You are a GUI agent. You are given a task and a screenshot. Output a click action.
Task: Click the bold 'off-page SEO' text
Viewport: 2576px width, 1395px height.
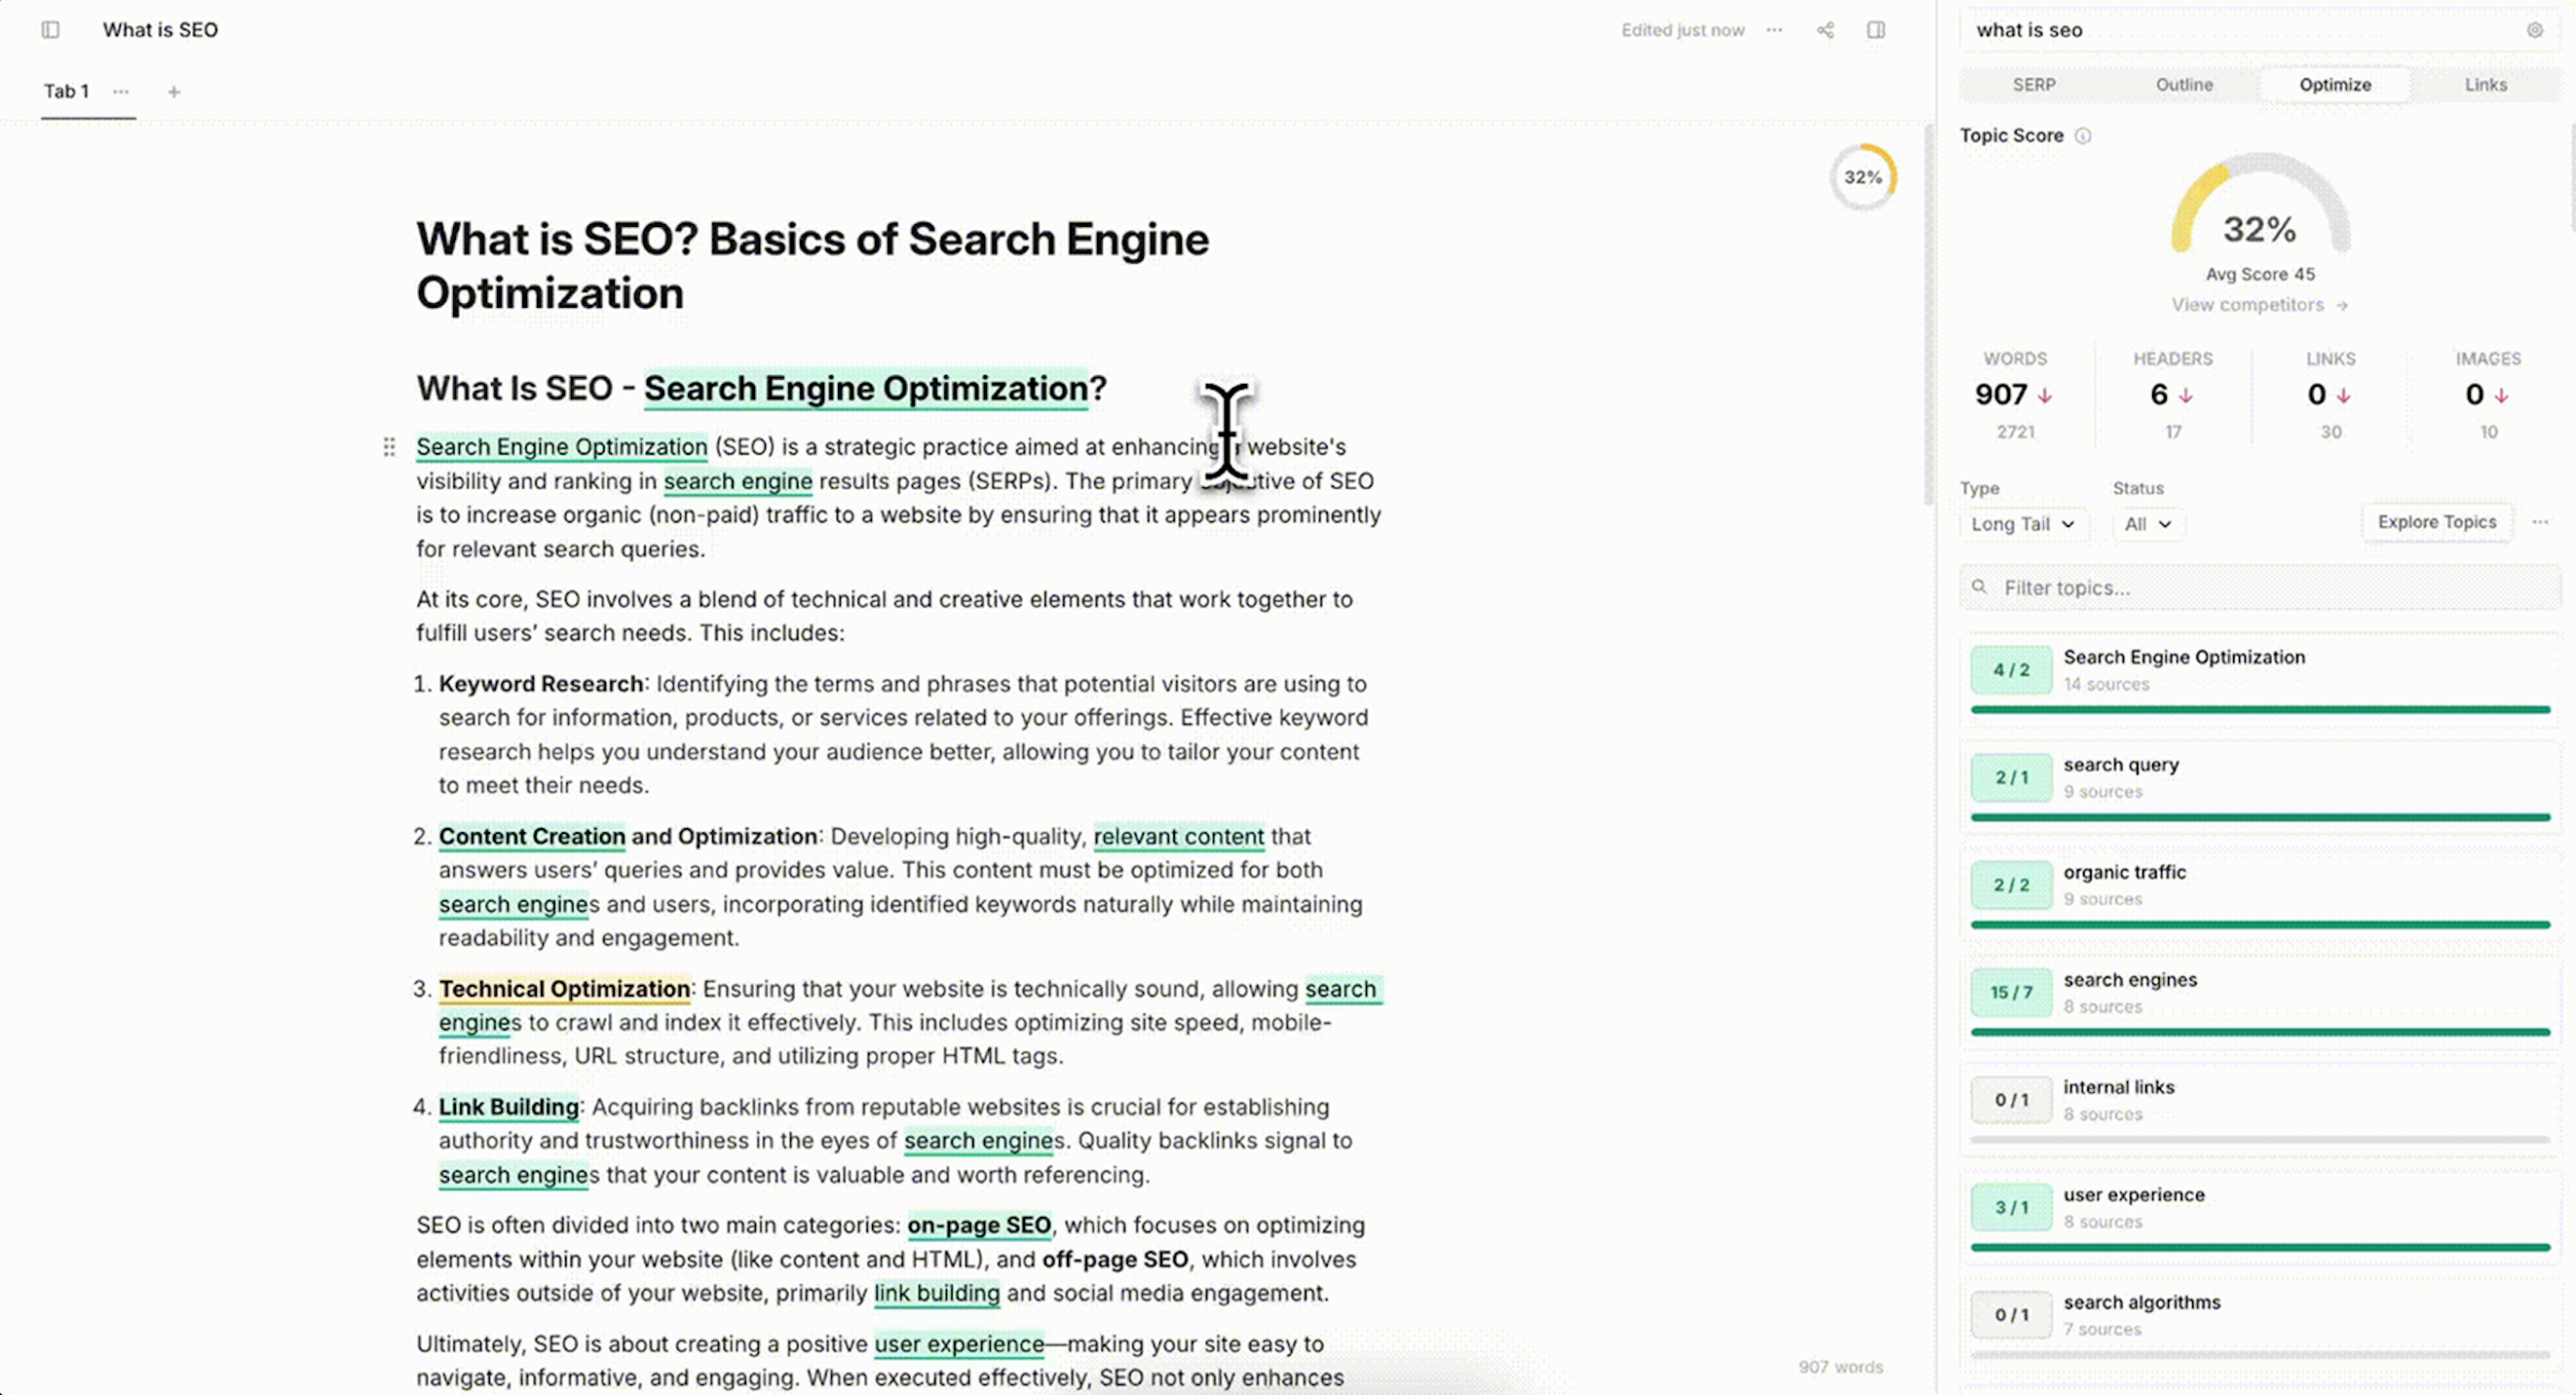(x=1115, y=1259)
